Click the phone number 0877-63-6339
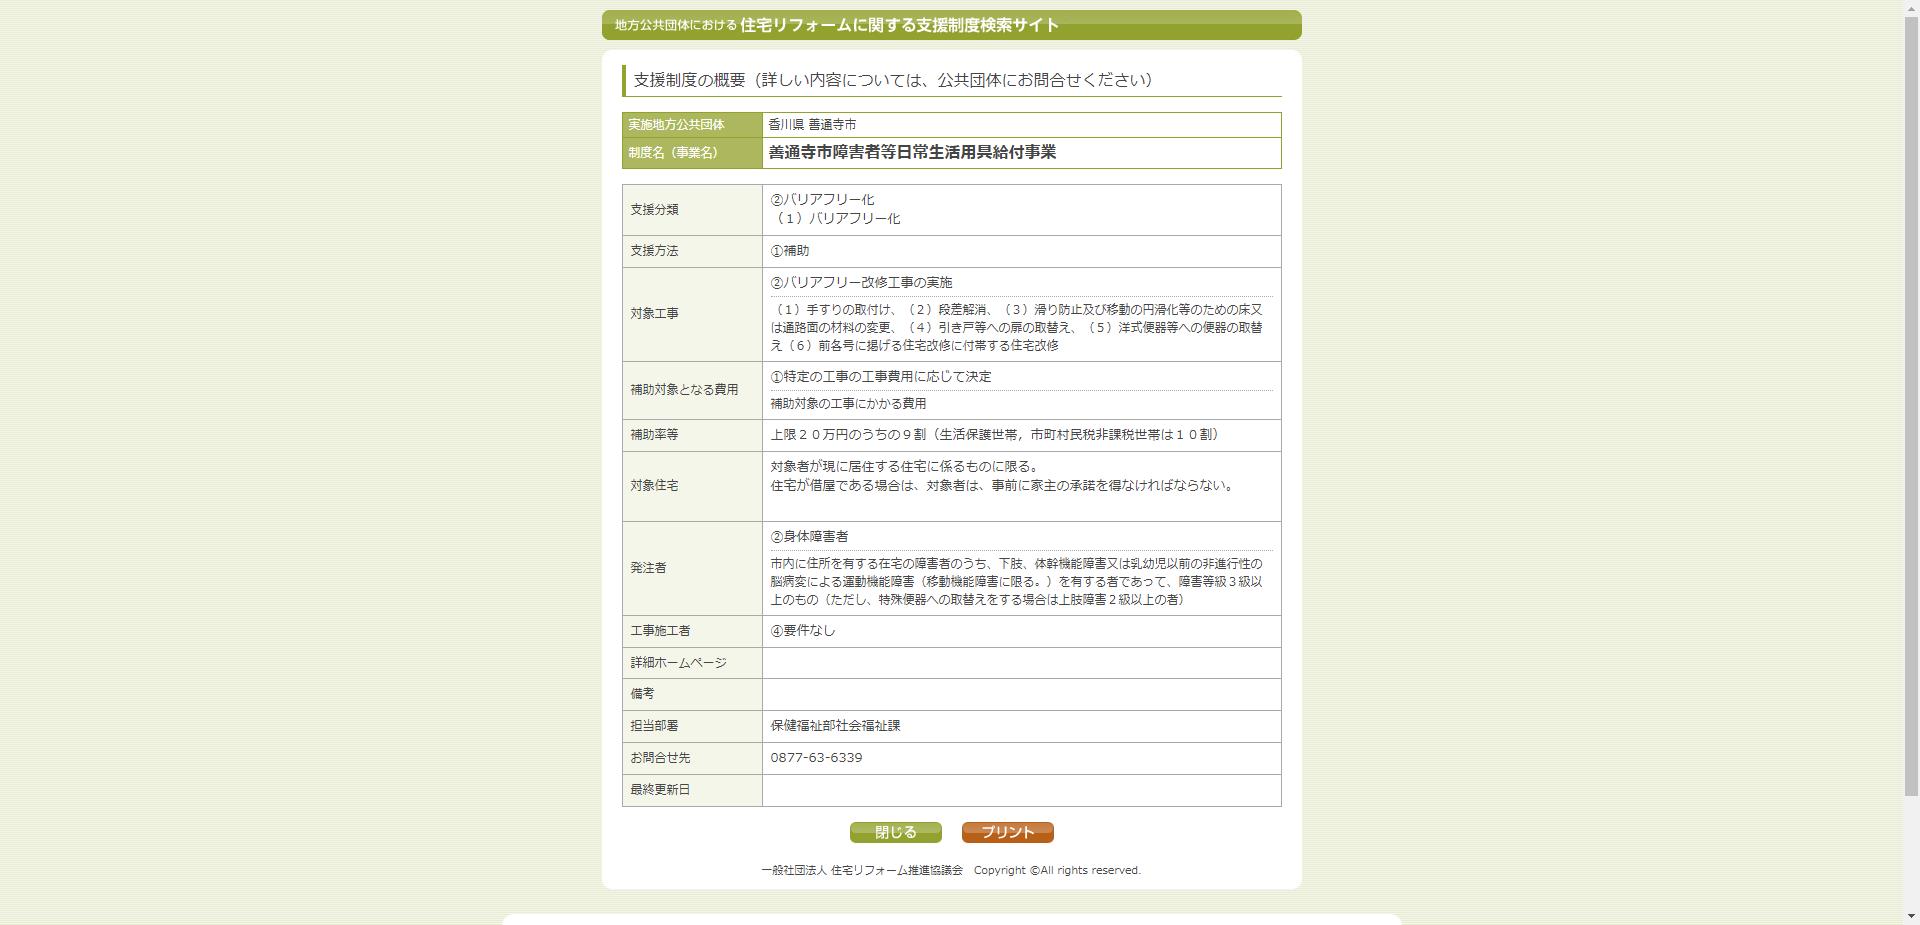The height and width of the screenshot is (925, 1920). point(815,758)
